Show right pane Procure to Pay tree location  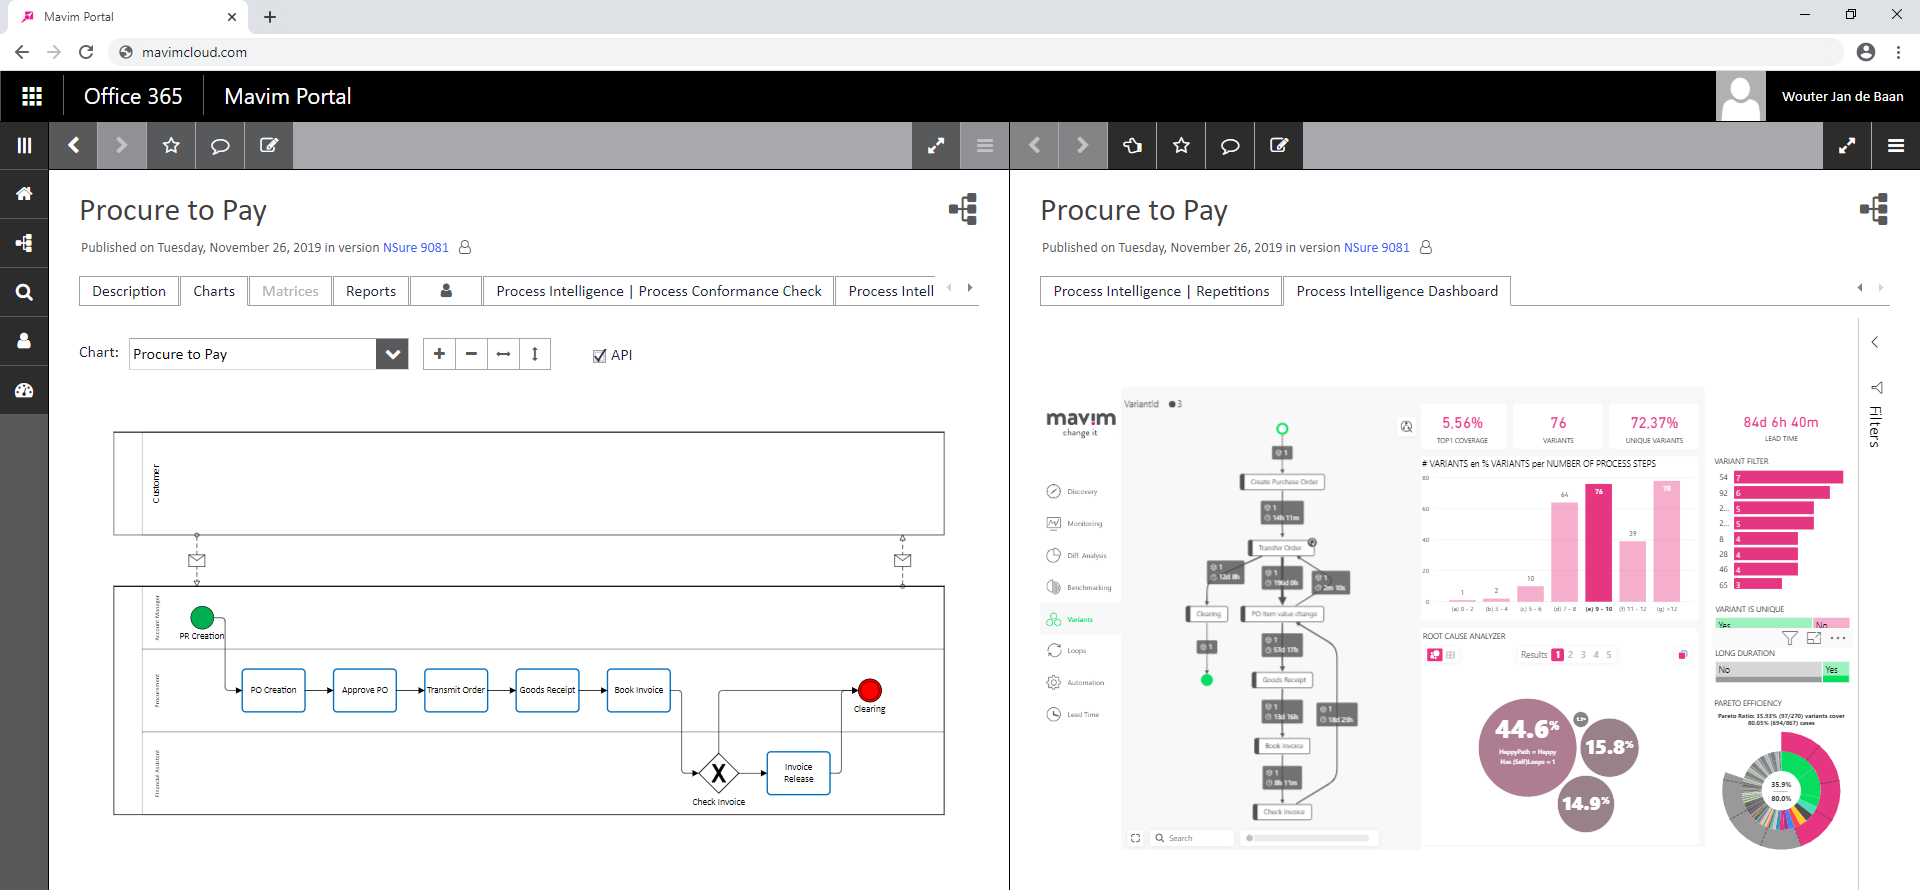tap(1874, 209)
